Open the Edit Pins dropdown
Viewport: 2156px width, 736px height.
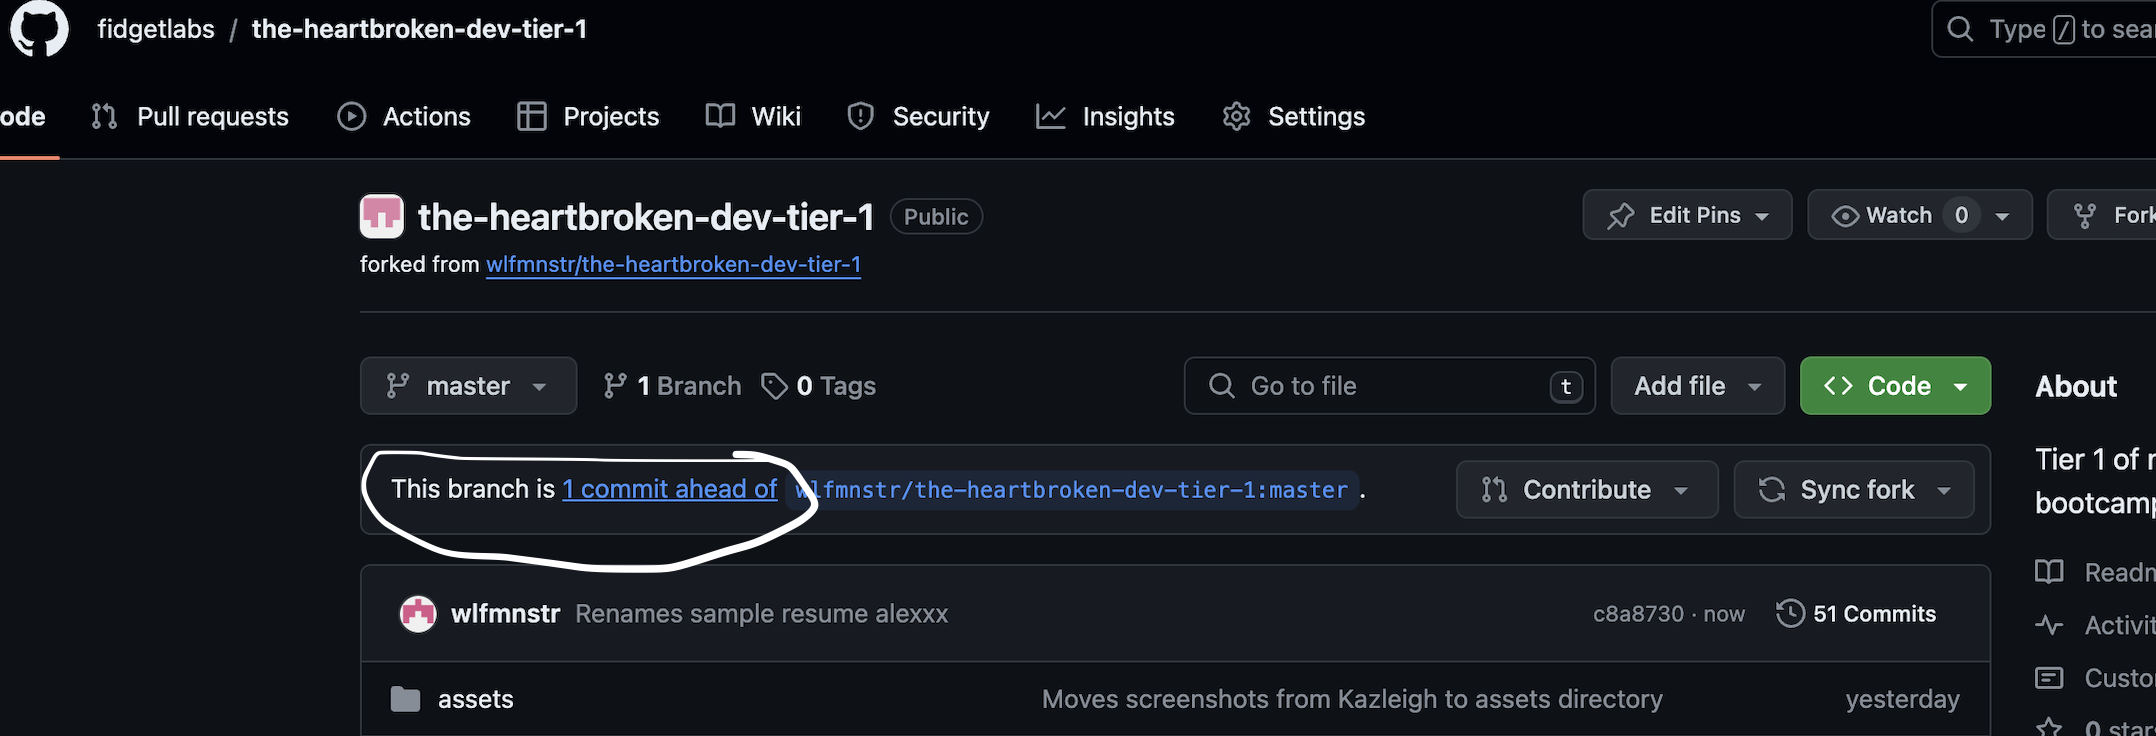[1687, 215]
